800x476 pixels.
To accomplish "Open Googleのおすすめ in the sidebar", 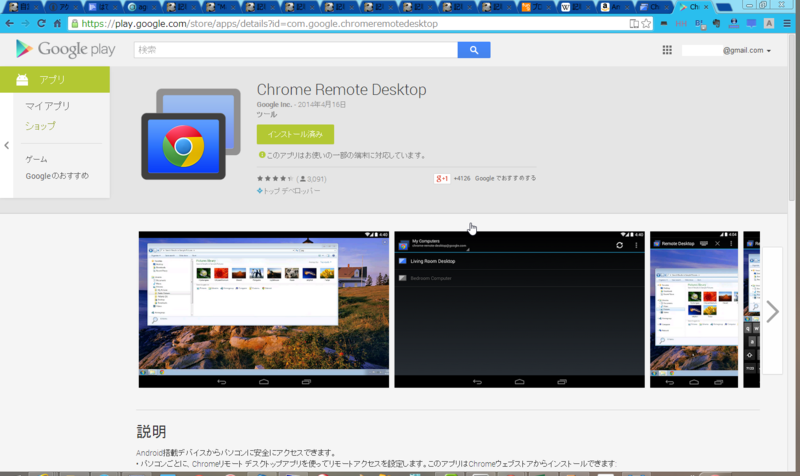I will click(x=57, y=176).
